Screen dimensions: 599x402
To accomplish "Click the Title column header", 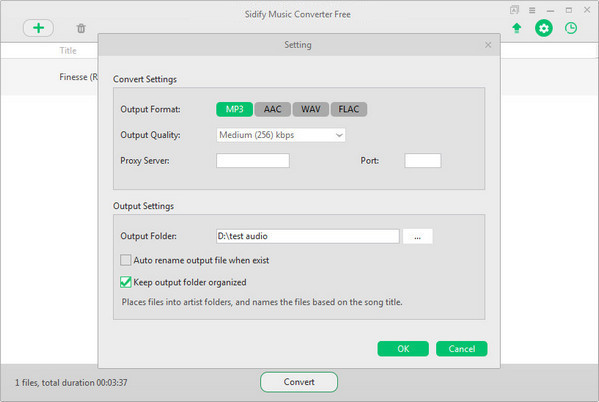I will point(68,50).
